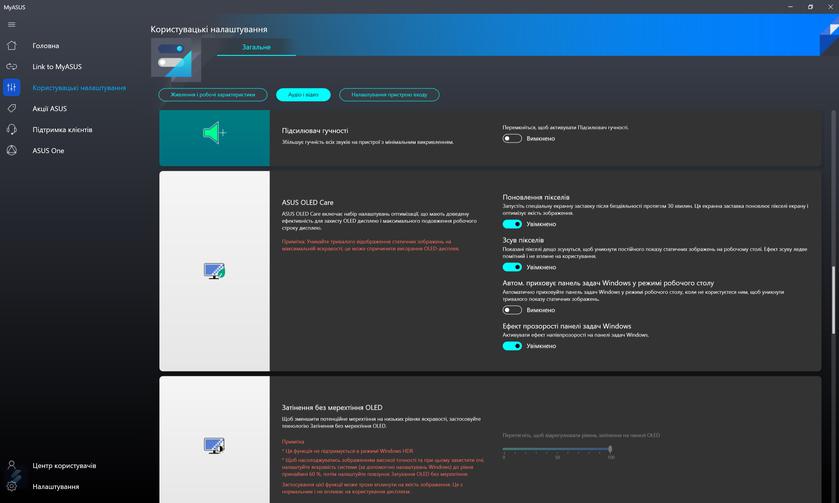Viewport: 839px width, 503px height.
Task: Open the Налаштування пристрою входу filter
Action: click(389, 95)
